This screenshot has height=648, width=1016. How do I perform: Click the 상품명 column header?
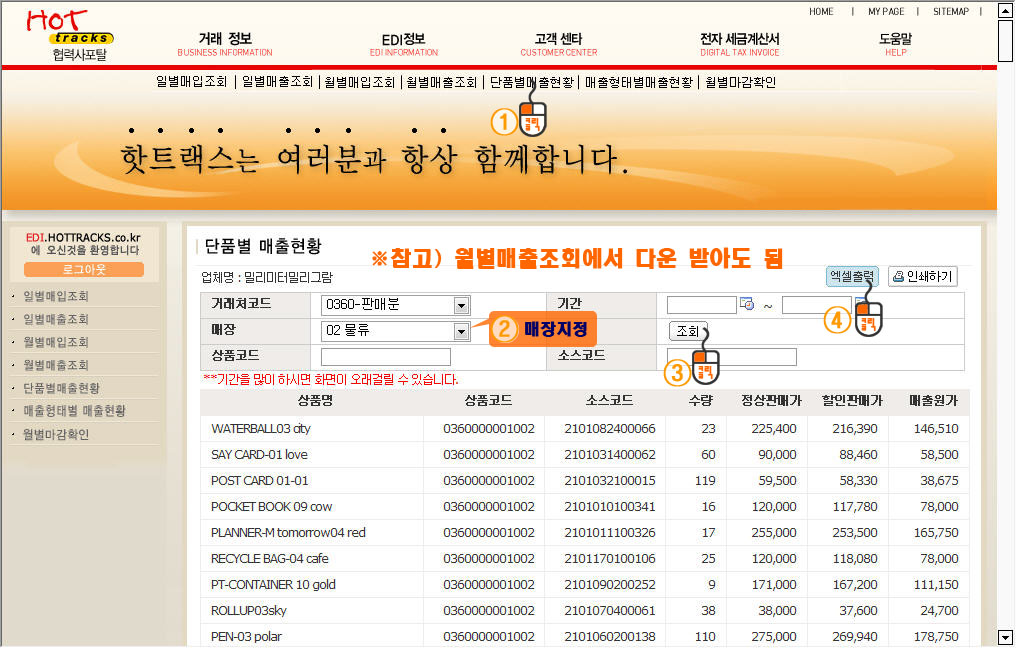315,400
